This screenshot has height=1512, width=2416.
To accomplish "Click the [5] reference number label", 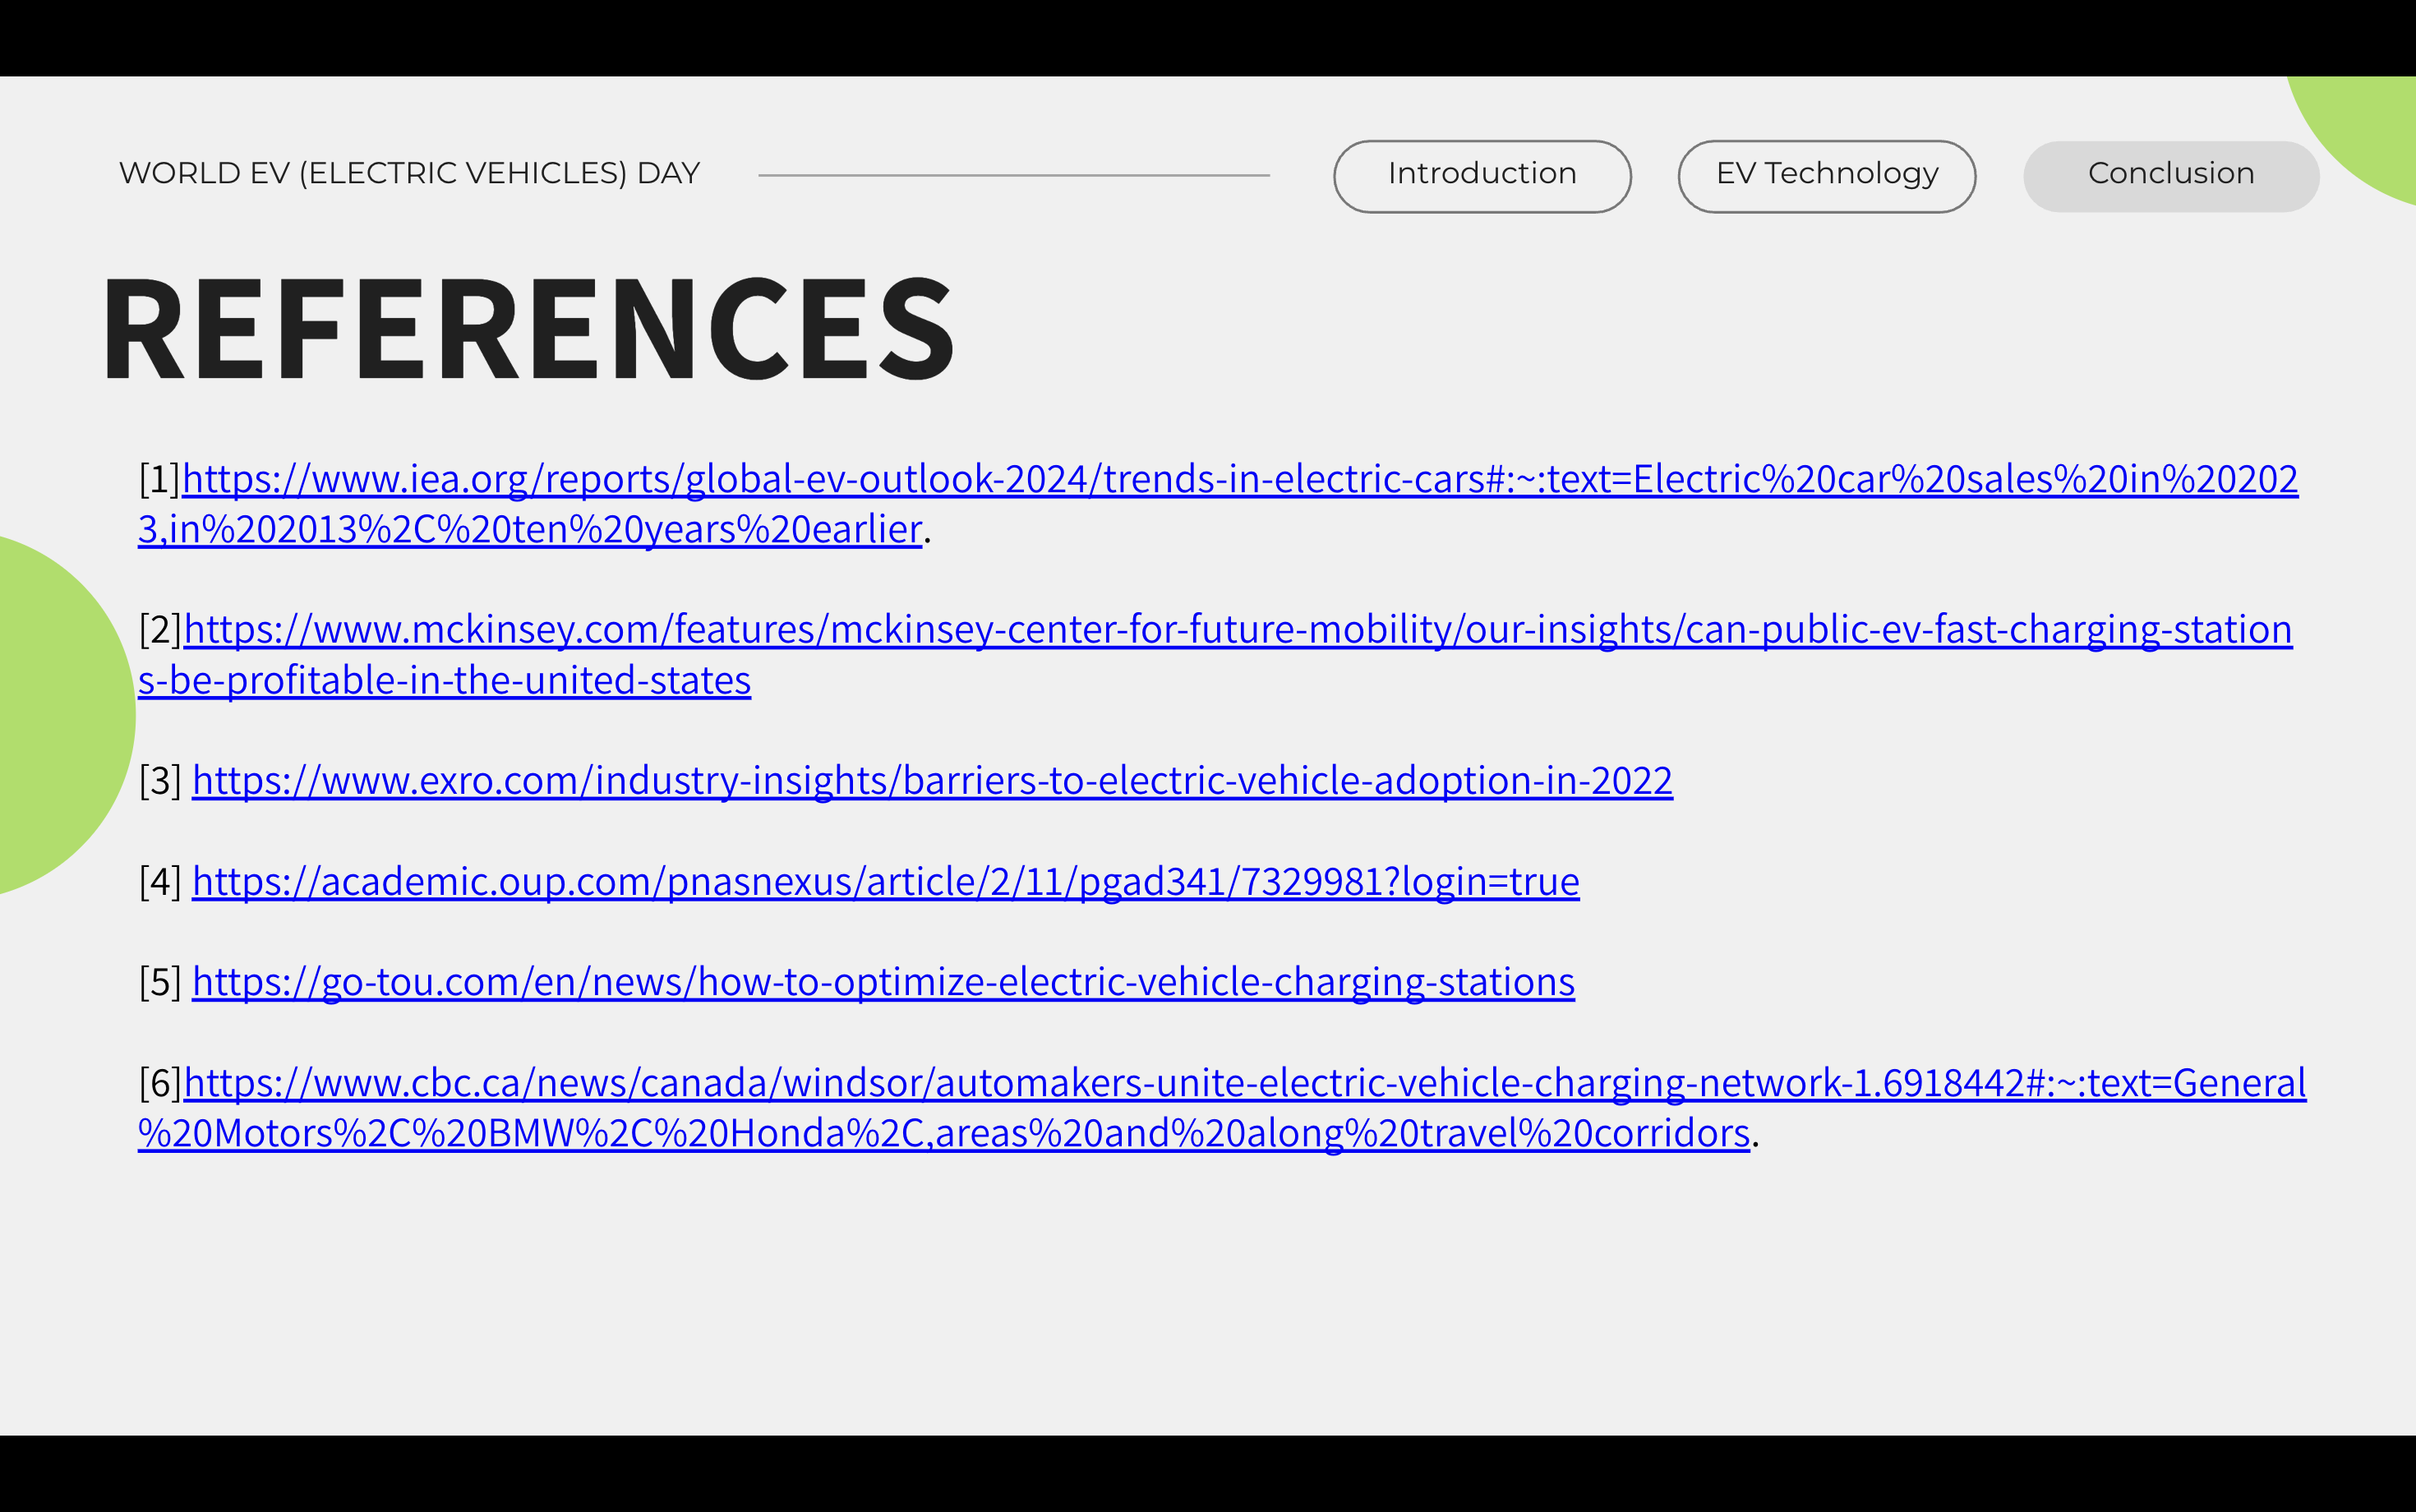I will (x=160, y=982).
